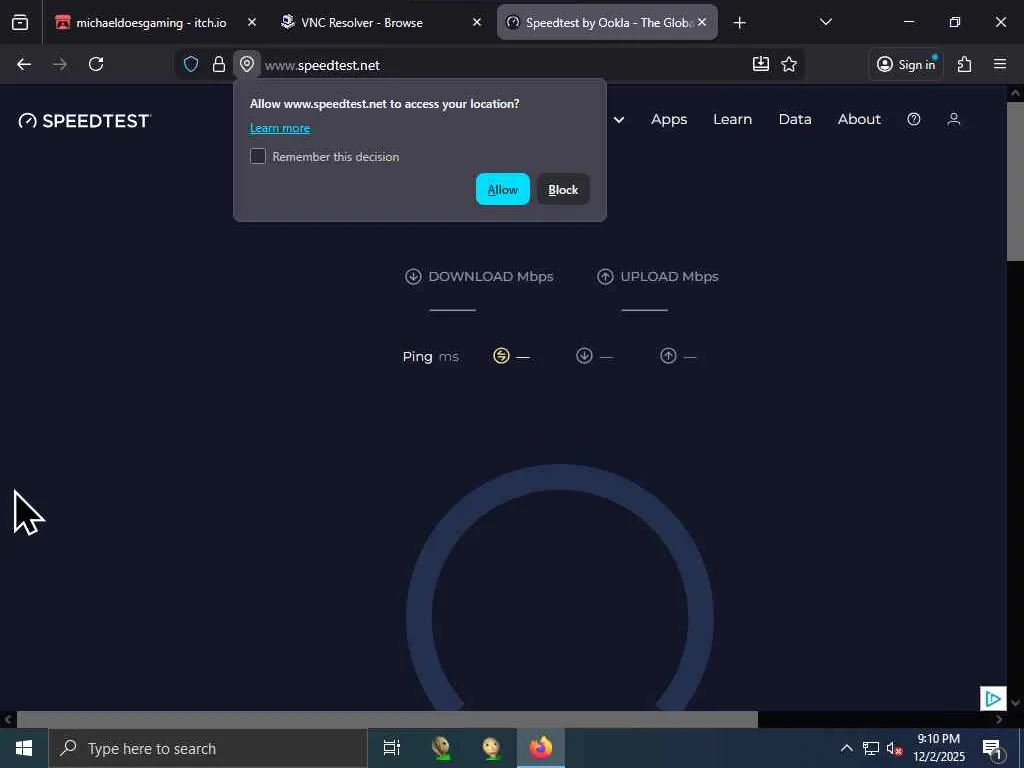Expand the list all tabs dropdown

point(825,23)
